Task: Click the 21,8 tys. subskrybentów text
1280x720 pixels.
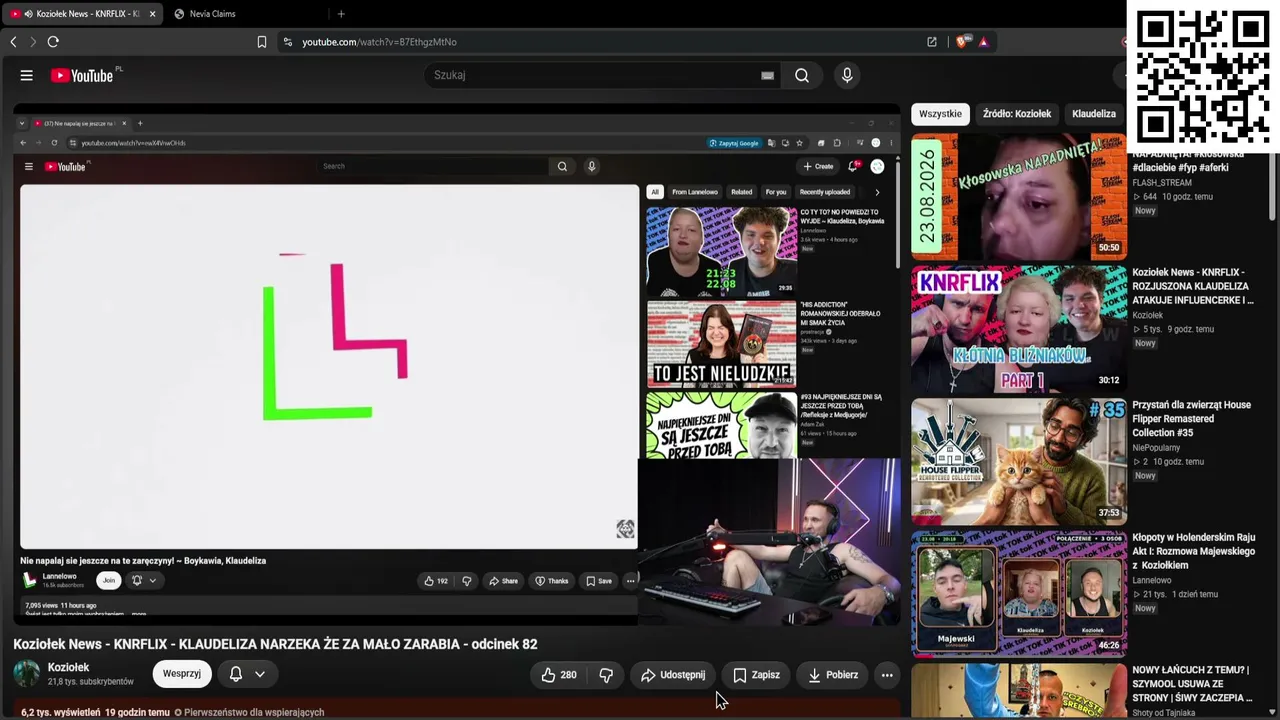Action: pos(91,682)
